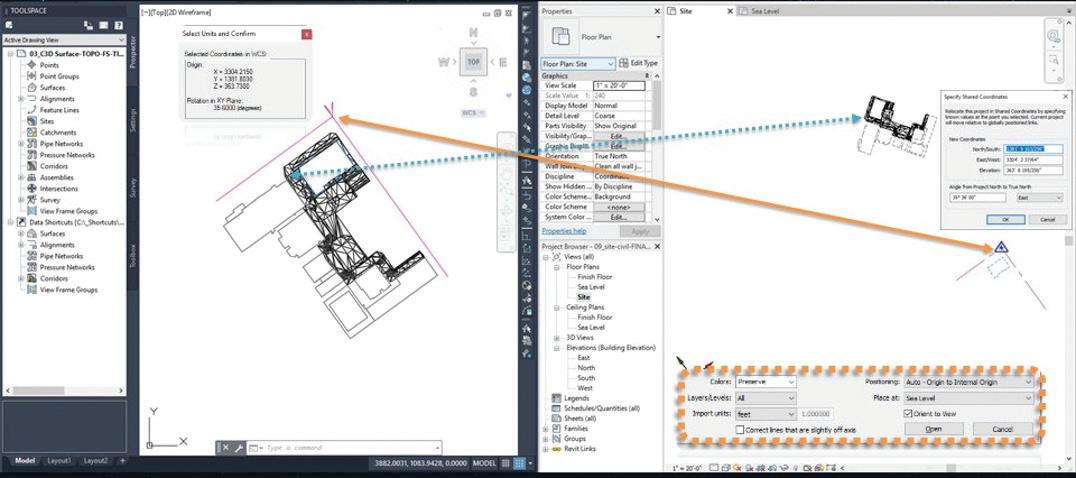Screen dimensions: 1076x478
Task: Click the East/West coordinate input field
Action: 1034,159
